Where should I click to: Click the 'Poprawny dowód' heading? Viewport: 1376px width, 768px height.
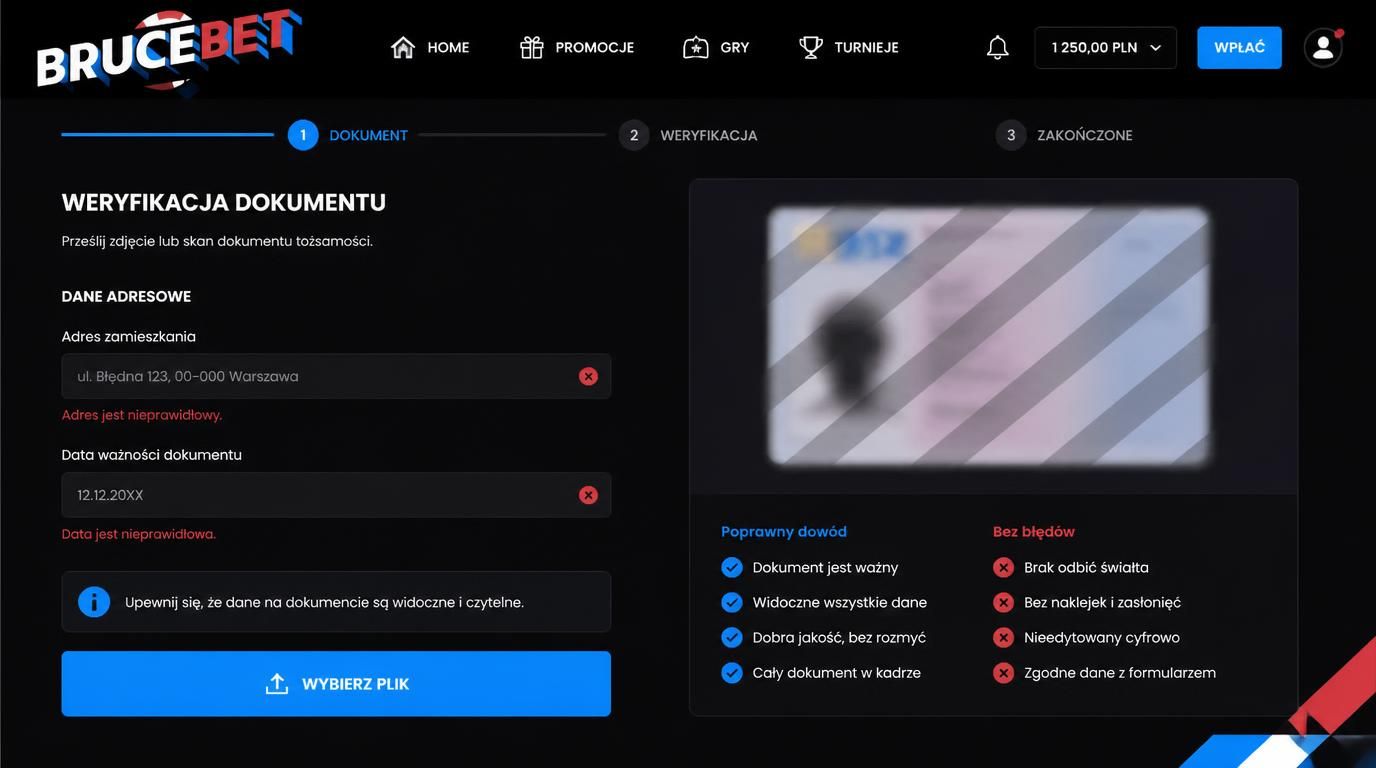pos(784,532)
